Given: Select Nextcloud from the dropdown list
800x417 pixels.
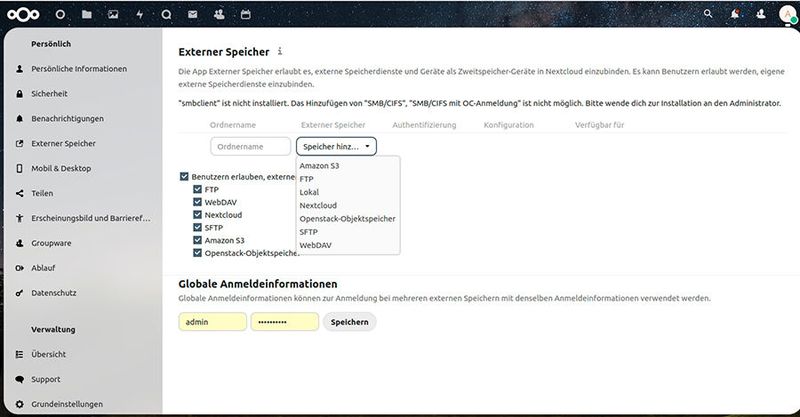Looking at the screenshot, I should 318,205.
